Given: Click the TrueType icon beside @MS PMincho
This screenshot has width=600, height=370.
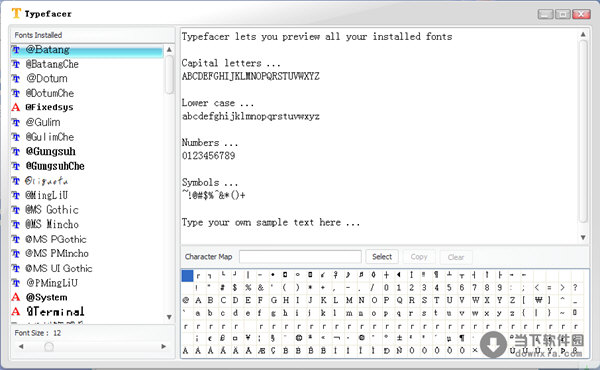Looking at the screenshot, I should tap(16, 254).
